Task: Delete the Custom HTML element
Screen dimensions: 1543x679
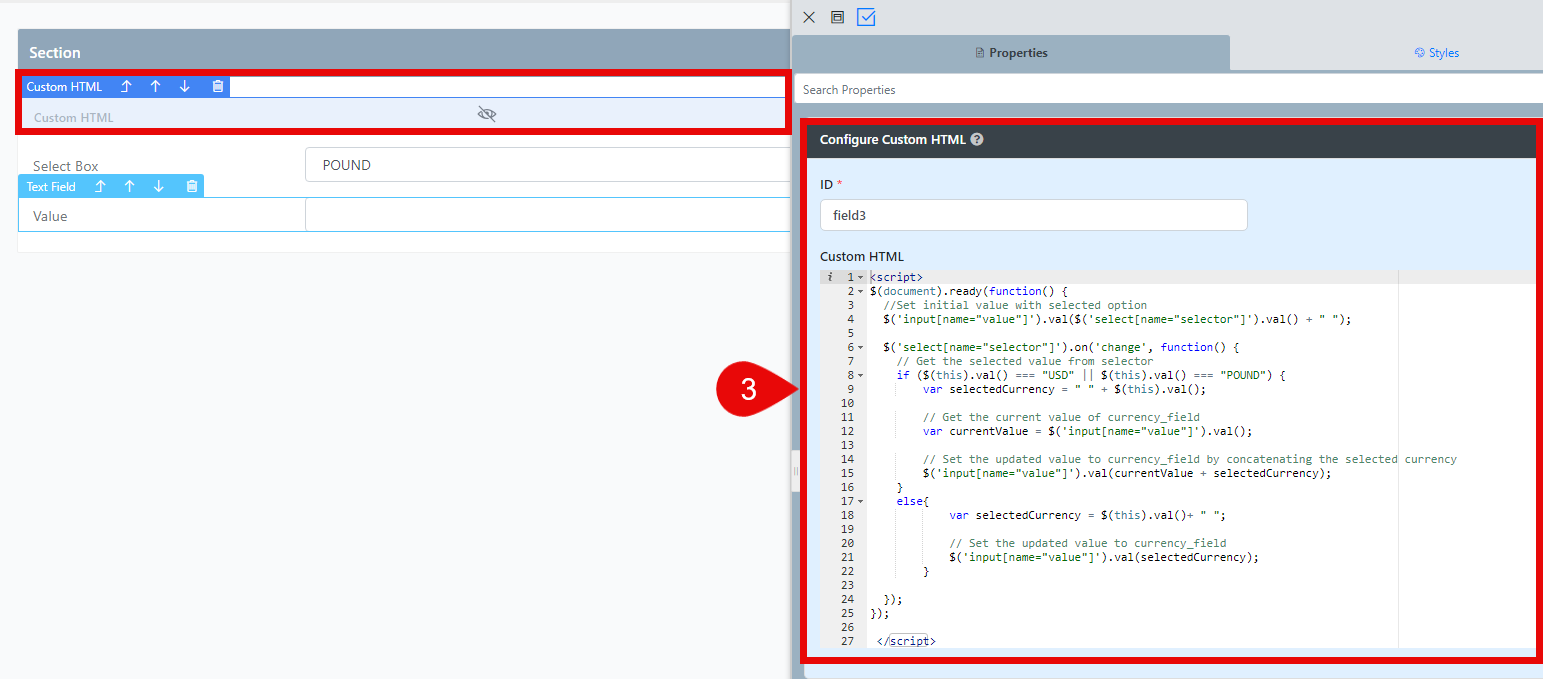Action: click(x=217, y=87)
